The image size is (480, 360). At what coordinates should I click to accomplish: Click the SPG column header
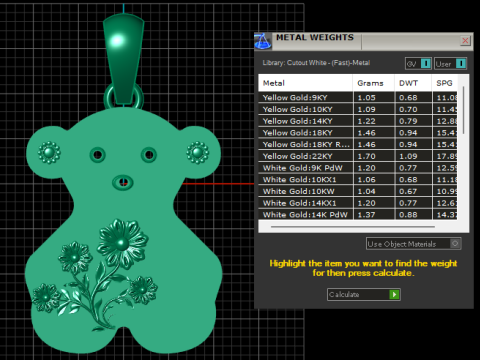[445, 83]
